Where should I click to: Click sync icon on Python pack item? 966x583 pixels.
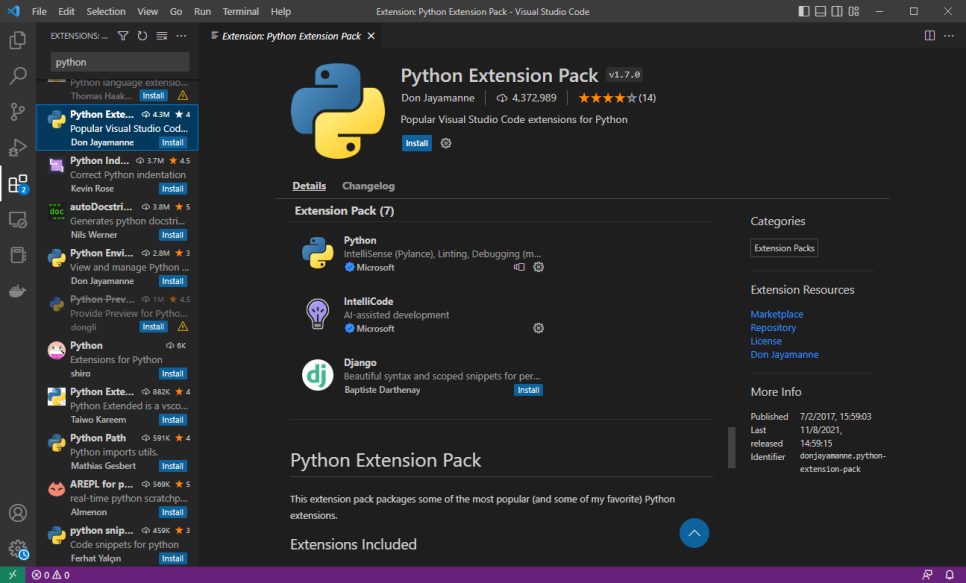(x=519, y=267)
